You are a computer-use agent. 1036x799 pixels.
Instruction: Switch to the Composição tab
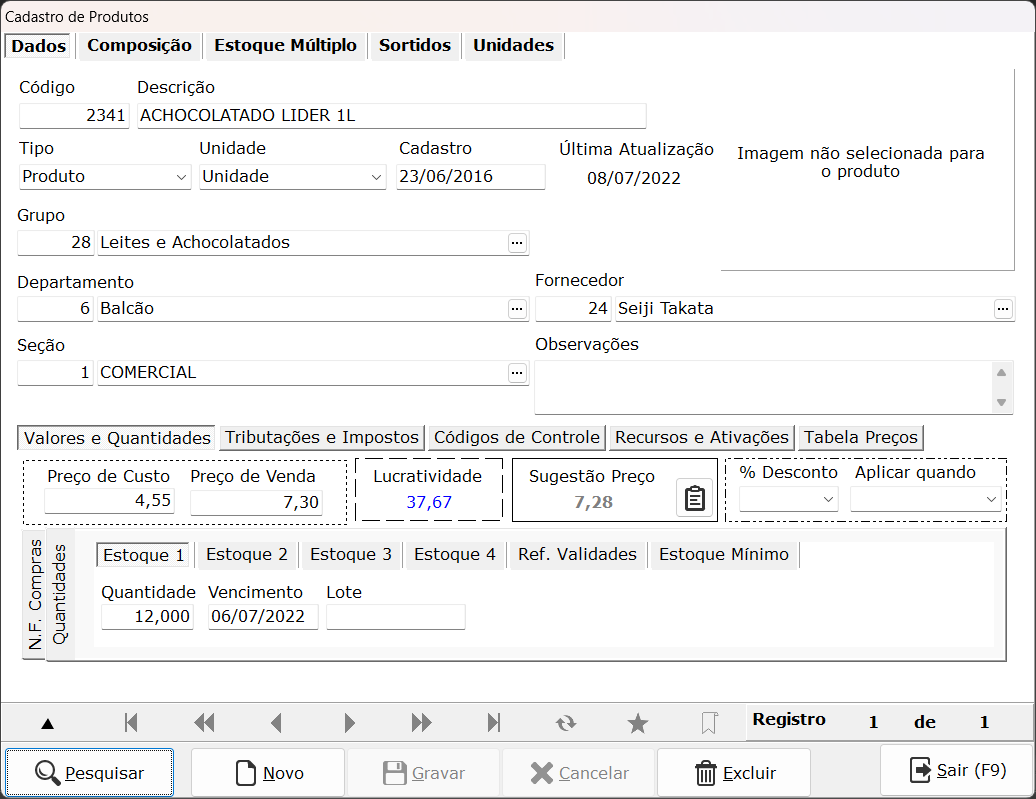click(x=139, y=46)
